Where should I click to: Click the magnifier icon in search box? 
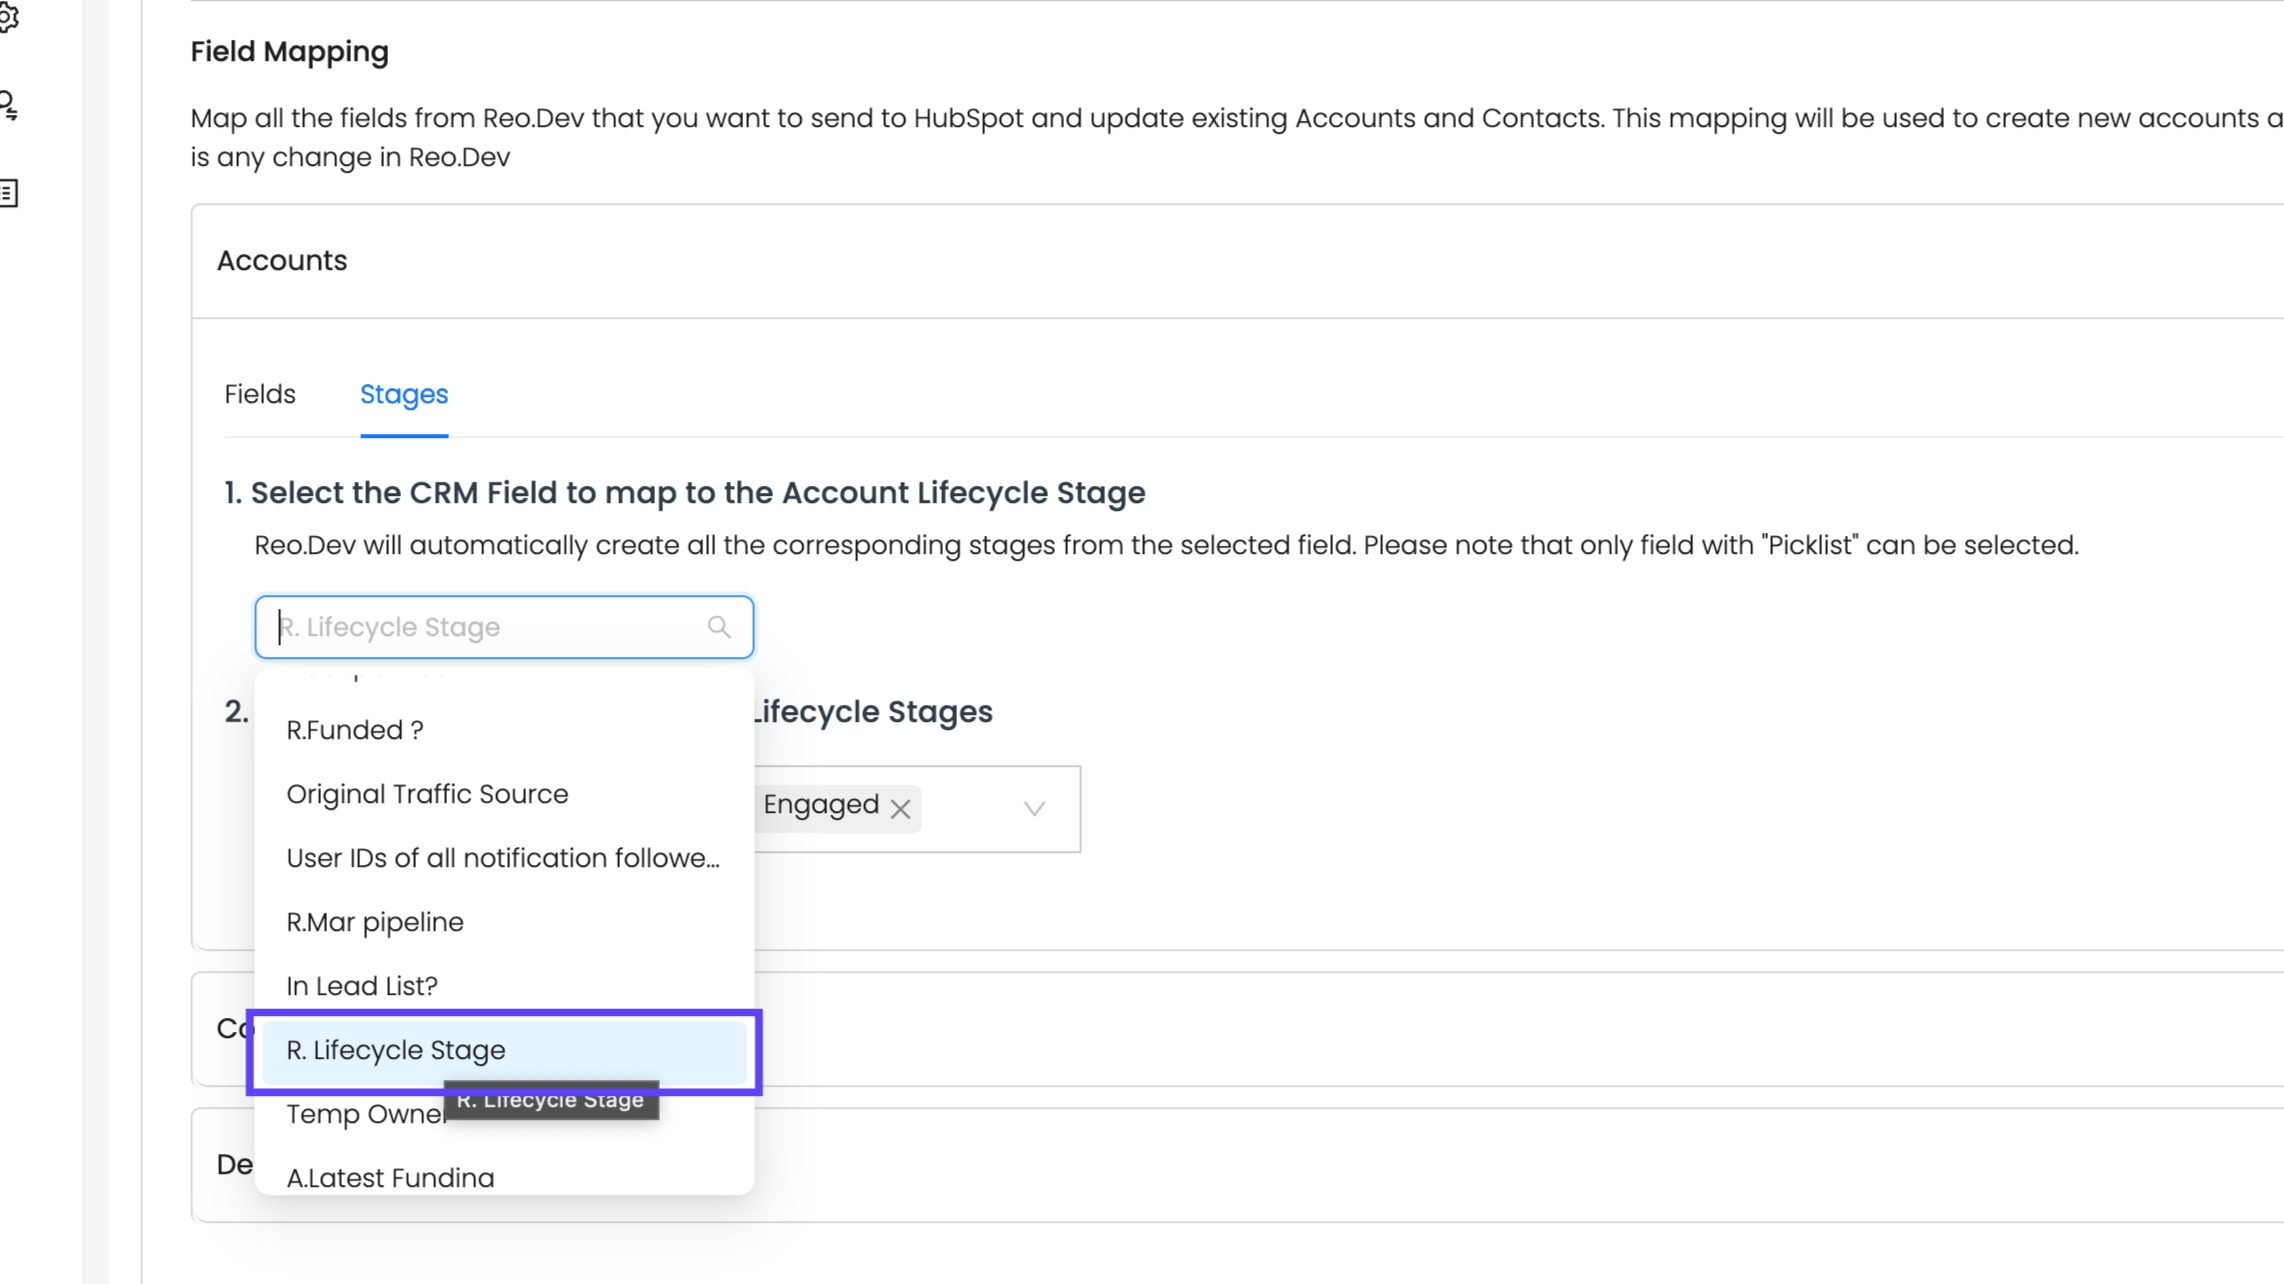[719, 627]
